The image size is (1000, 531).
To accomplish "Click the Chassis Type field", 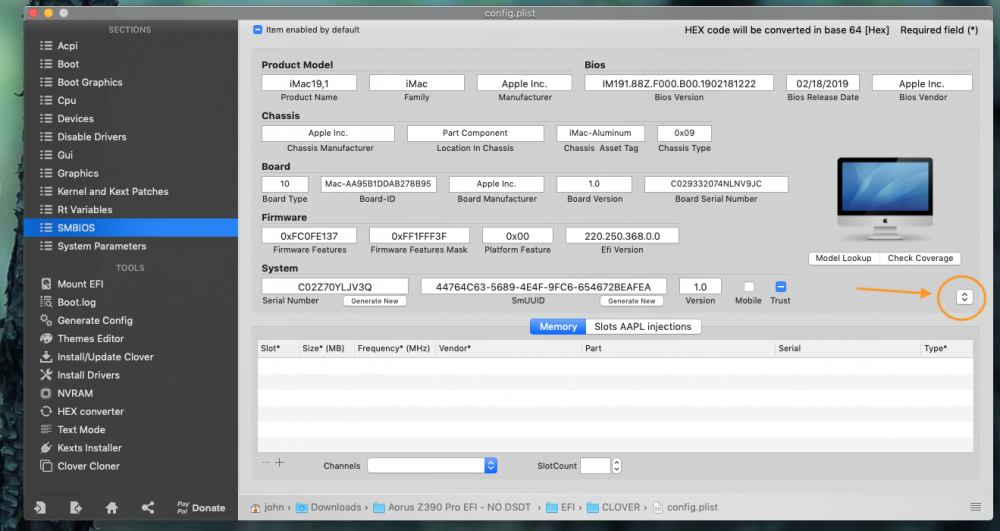I will tap(684, 133).
